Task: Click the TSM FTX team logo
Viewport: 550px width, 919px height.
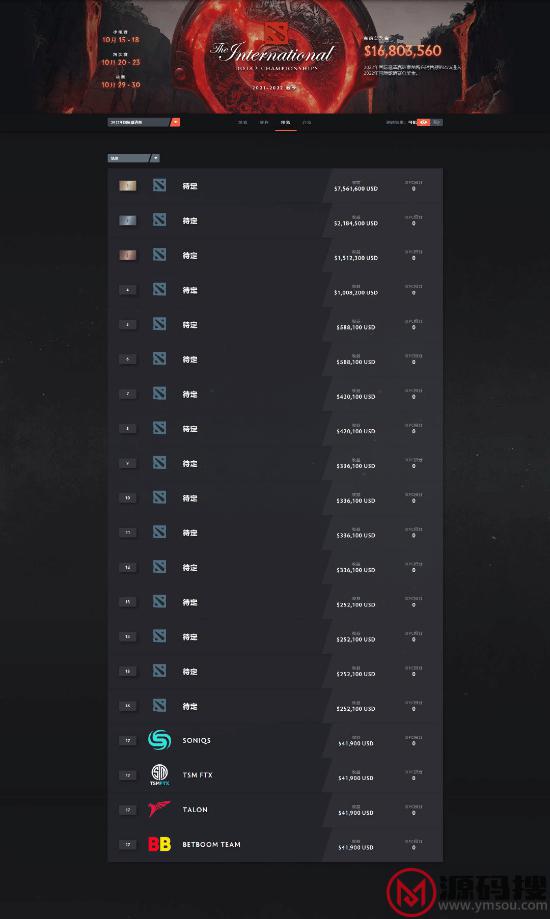Action: [159, 775]
